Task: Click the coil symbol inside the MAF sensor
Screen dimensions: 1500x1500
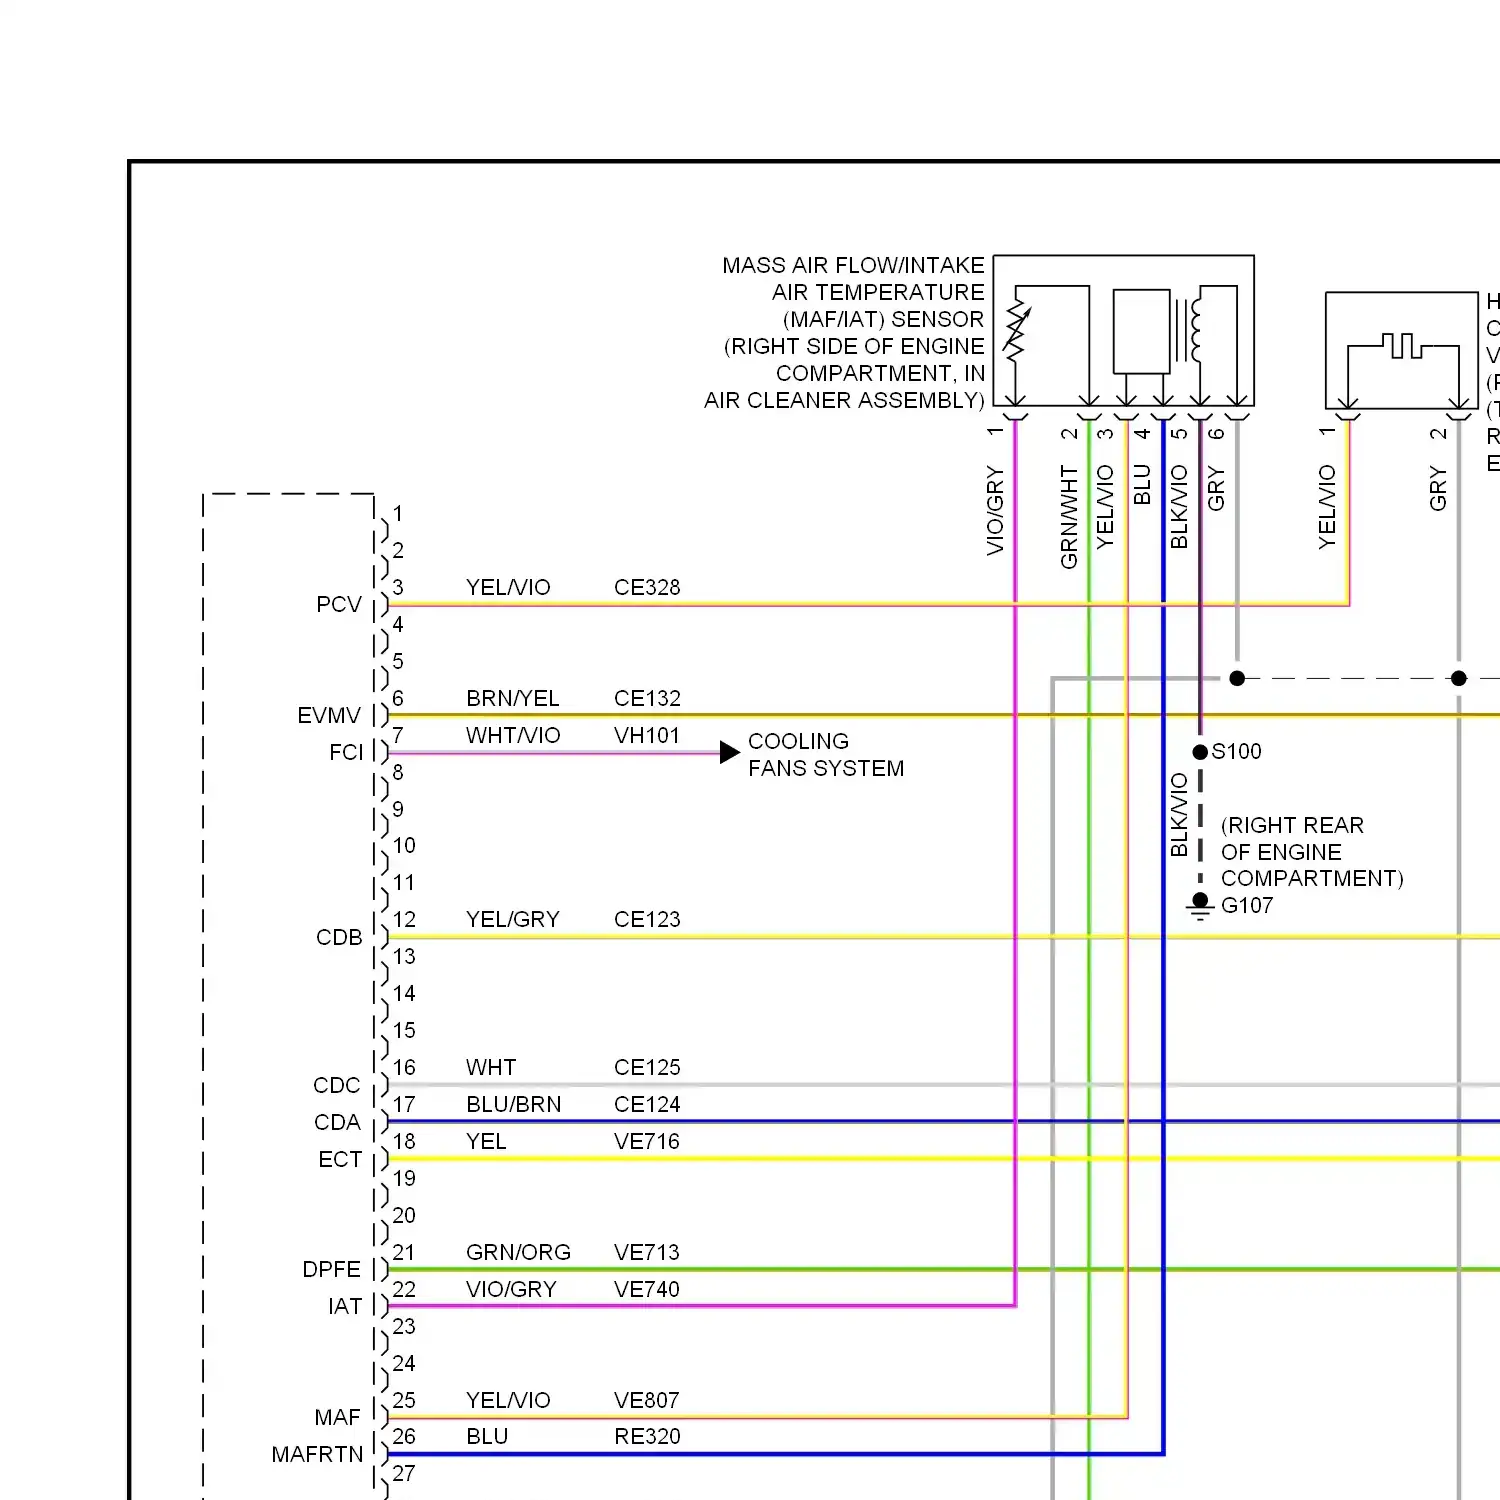Action: click(x=1198, y=329)
